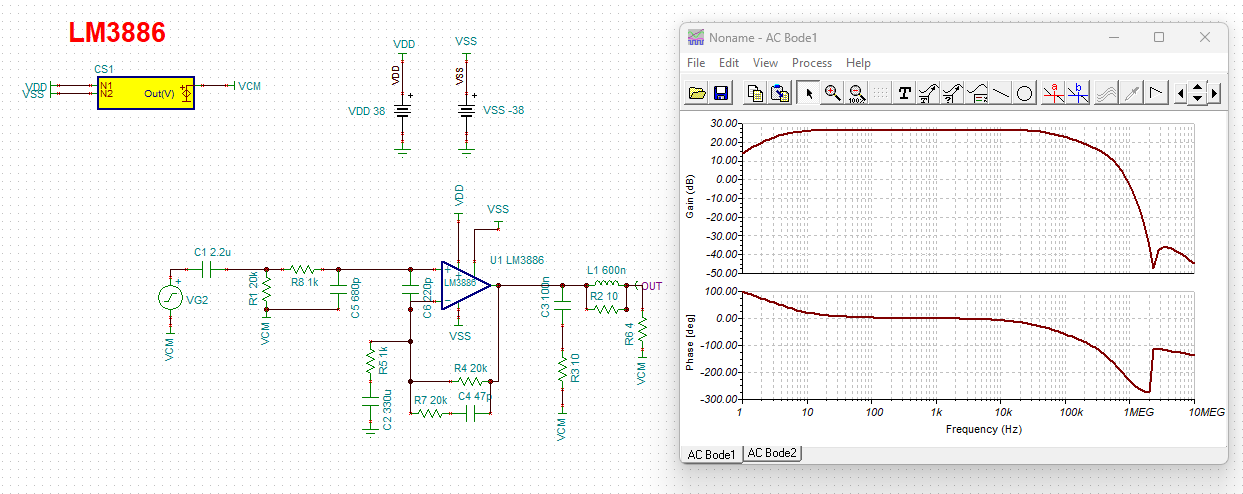Click the up arrow of toolbar stepper
The width and height of the screenshot is (1243, 494).
[x=1198, y=87]
